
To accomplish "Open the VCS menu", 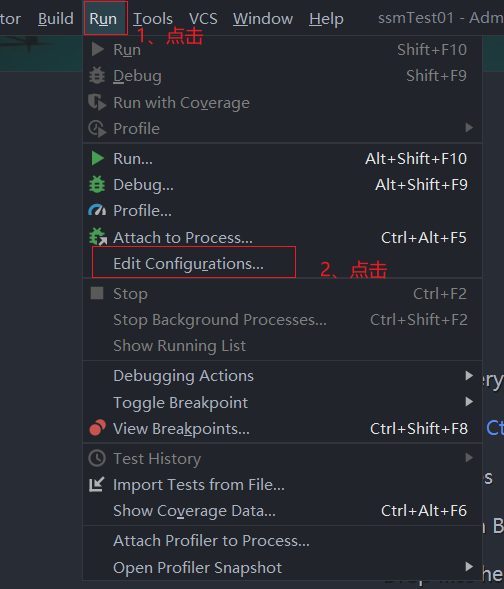I will [203, 18].
